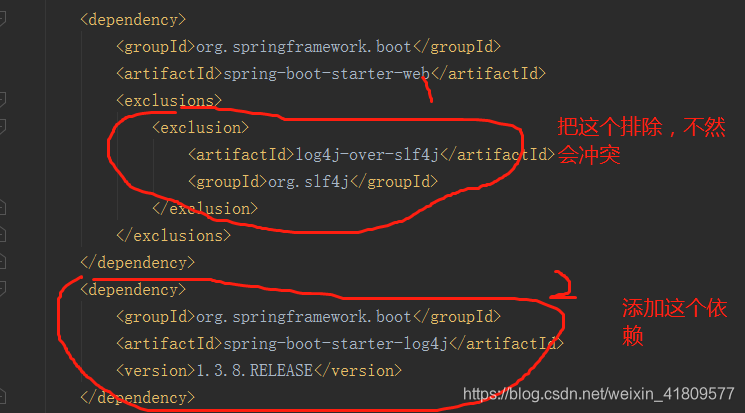Screen dimensions: 745x413
Task: Collapse the fold marker beside the <dependency> tag of spring-boot-starter-log4j
Action: pyautogui.click(x=2, y=289)
